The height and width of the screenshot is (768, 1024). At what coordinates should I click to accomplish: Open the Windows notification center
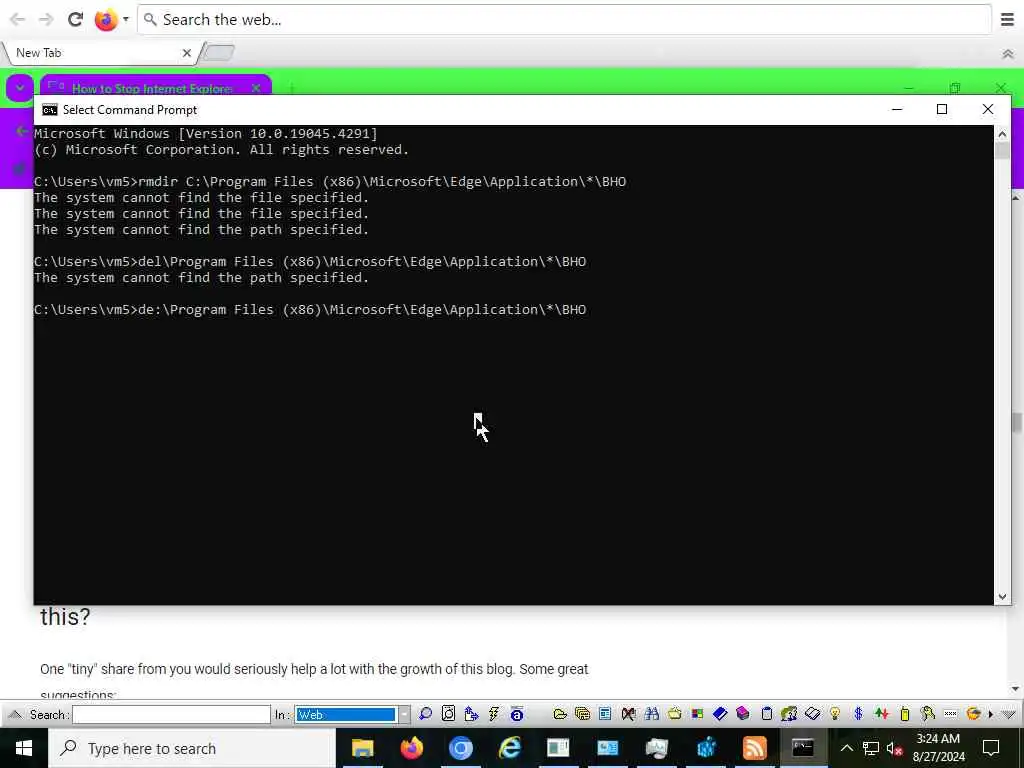(991, 748)
